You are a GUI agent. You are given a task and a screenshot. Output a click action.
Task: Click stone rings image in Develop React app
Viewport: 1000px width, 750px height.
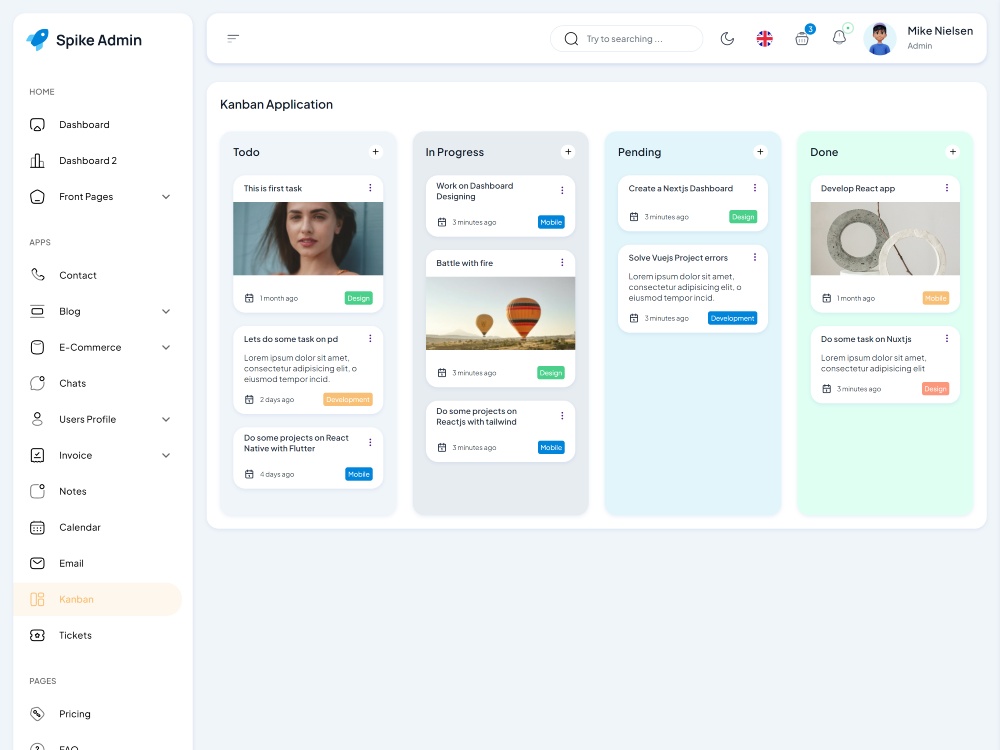coord(885,239)
